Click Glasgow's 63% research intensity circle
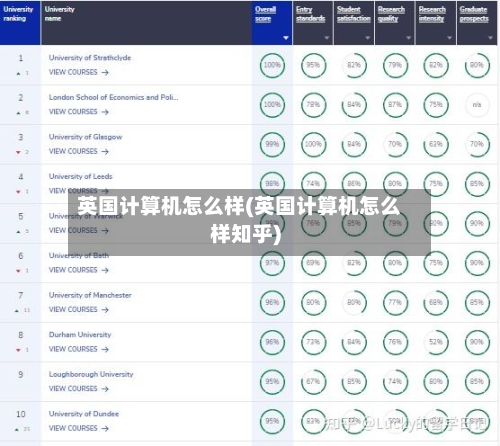The width and height of the screenshot is (500, 446). [x=436, y=144]
